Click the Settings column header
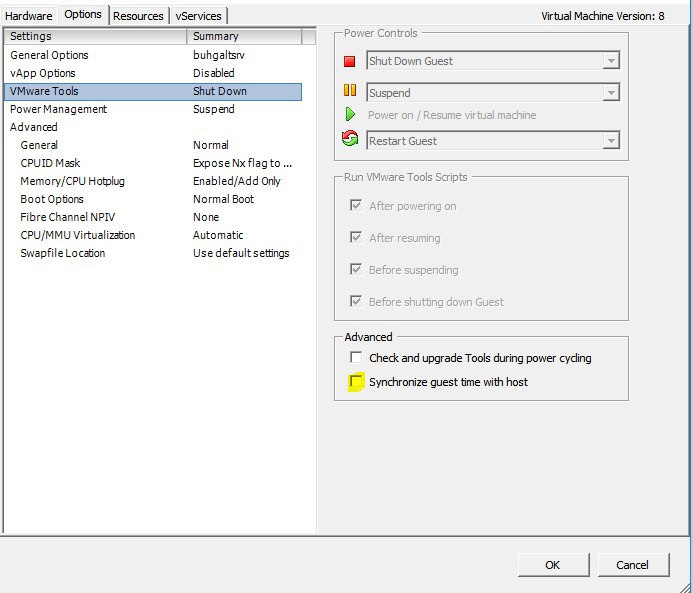 click(95, 36)
